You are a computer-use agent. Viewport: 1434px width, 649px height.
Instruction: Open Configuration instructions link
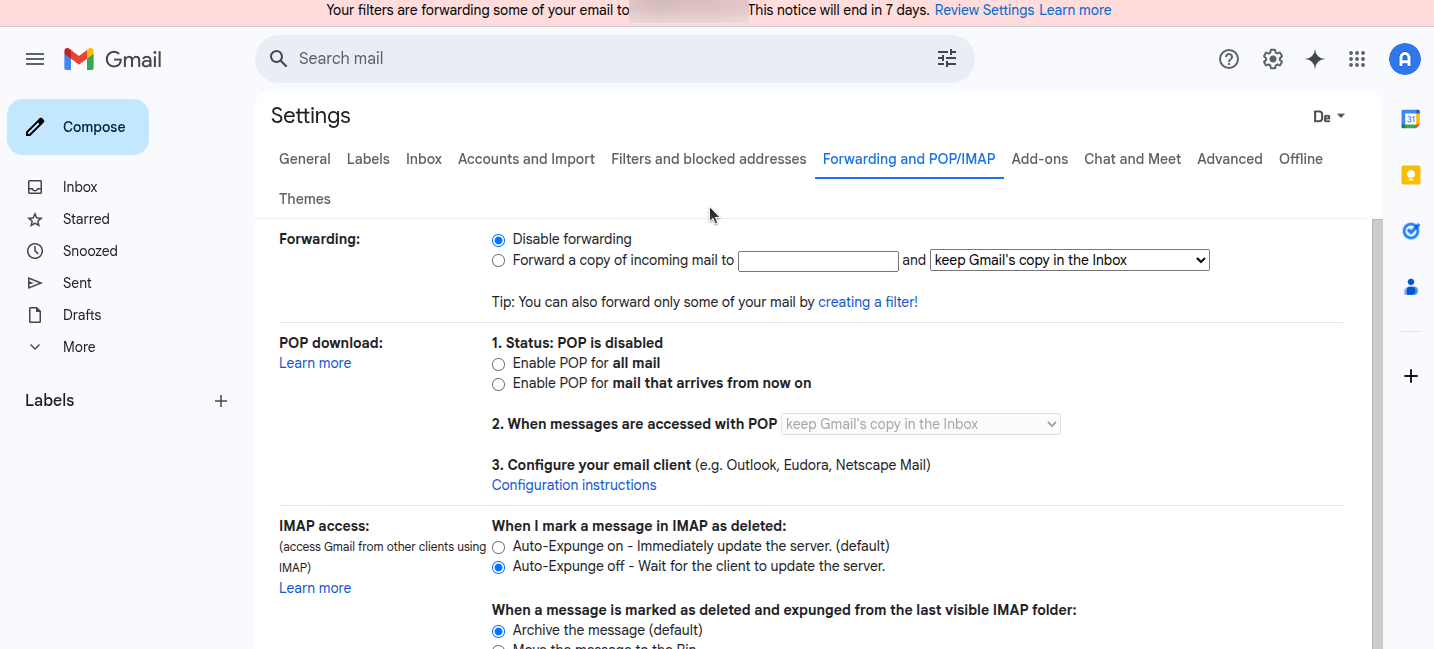click(x=574, y=485)
